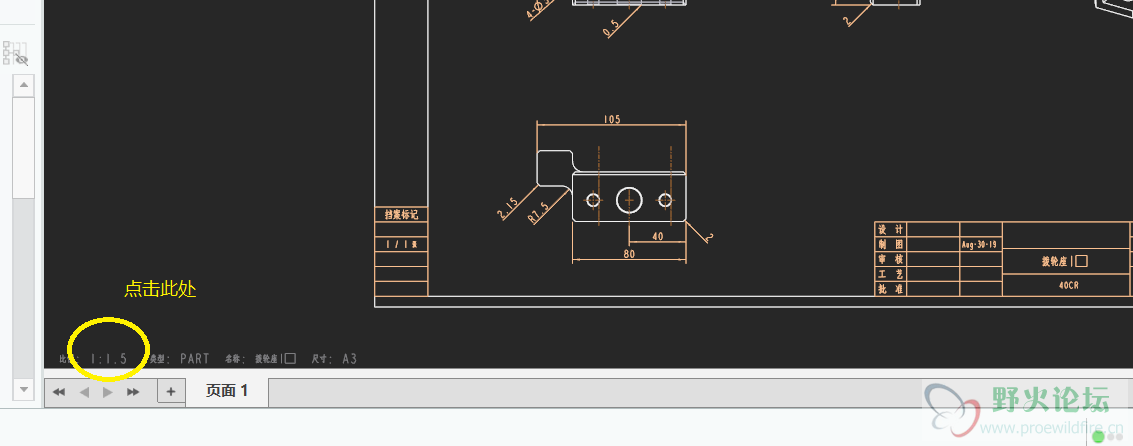Click the A3 sheet size text

point(350,359)
